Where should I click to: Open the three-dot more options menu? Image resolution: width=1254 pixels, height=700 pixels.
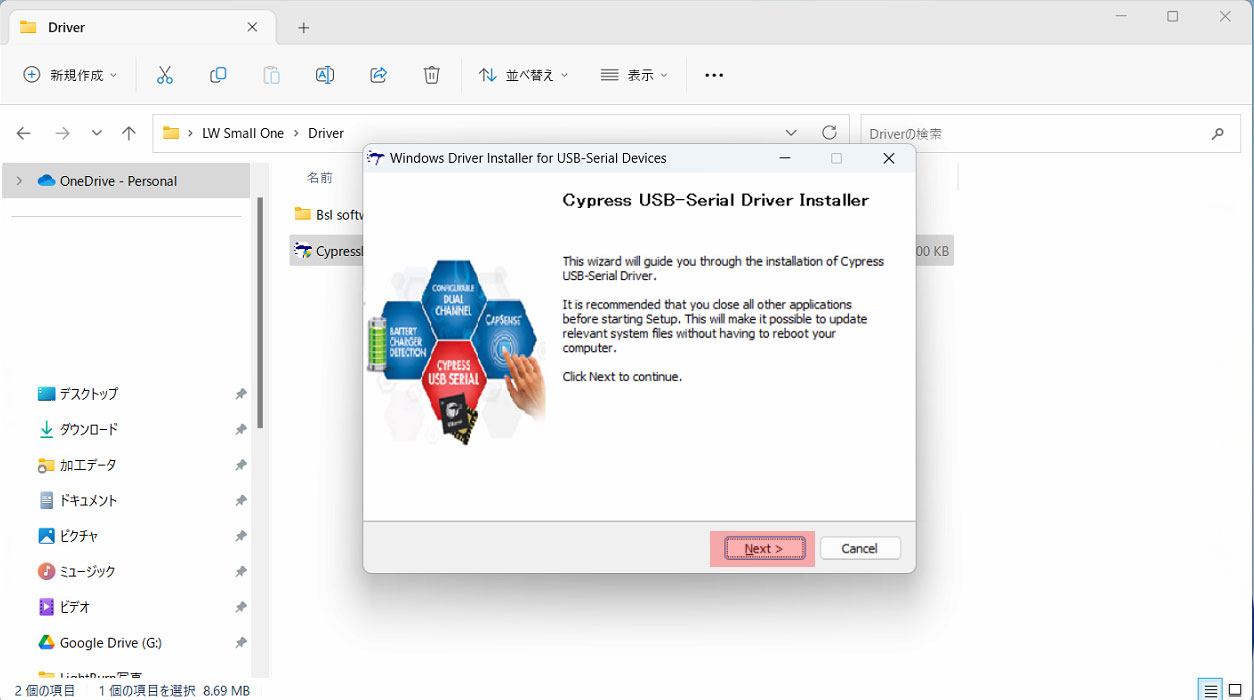714,75
